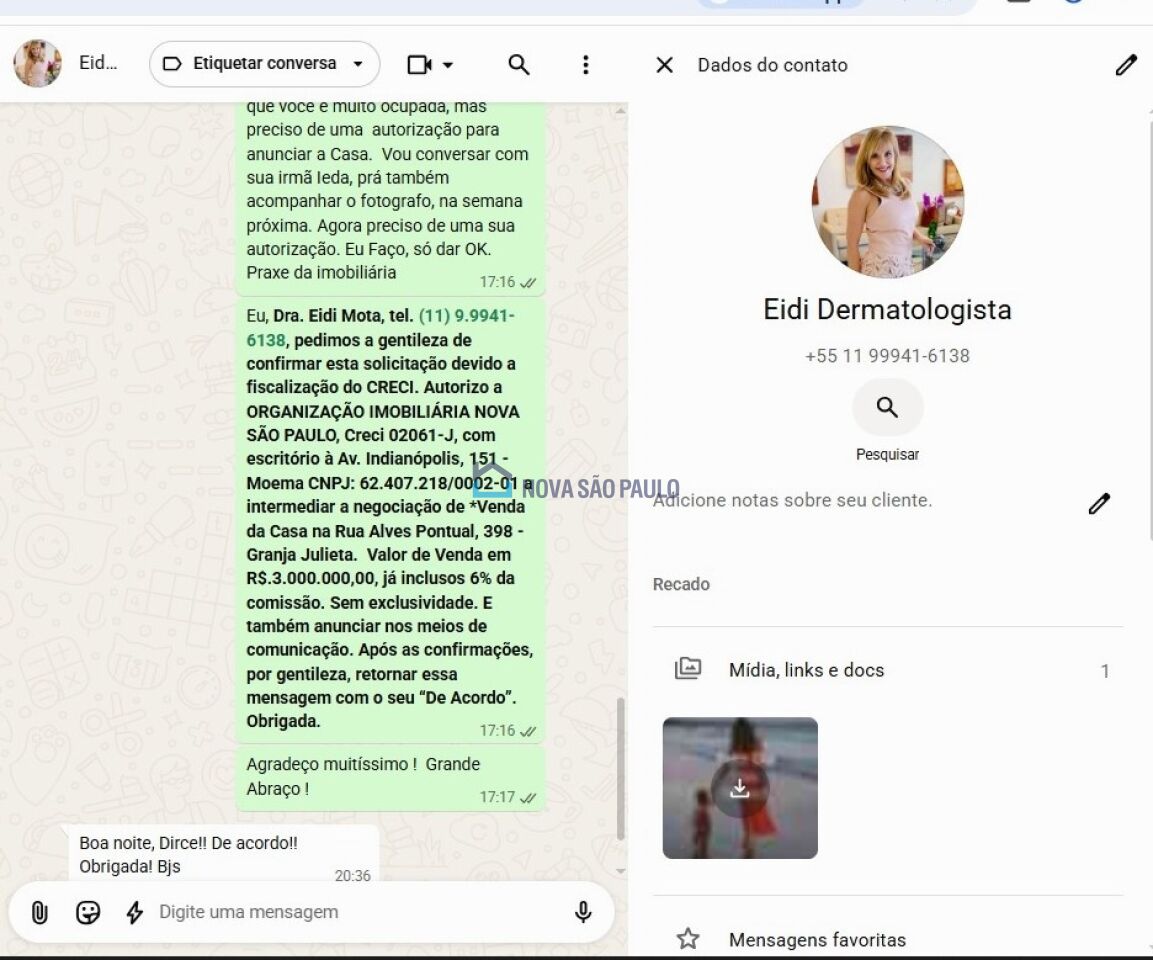This screenshot has width=1153, height=960.
Task: Open the attach file paperclip icon
Action: pyautogui.click(x=40, y=912)
